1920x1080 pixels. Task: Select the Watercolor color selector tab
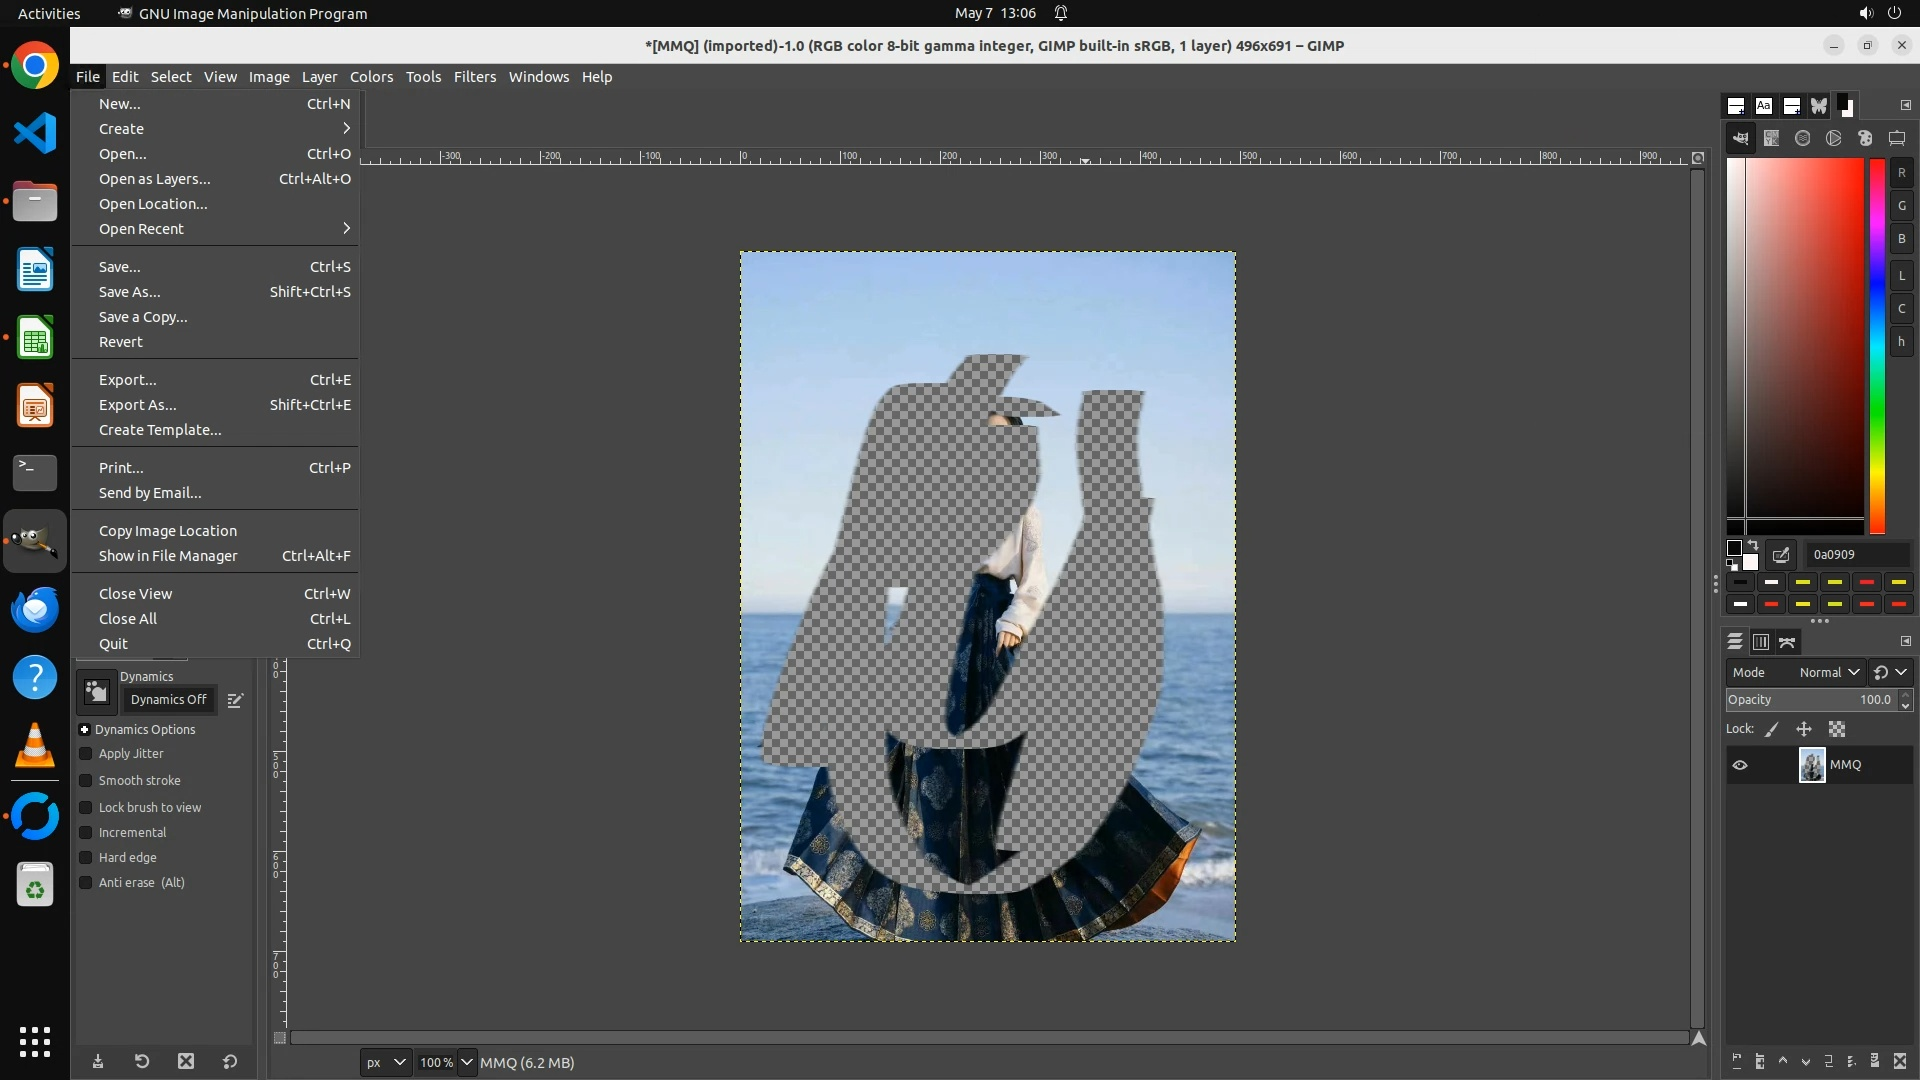(1803, 139)
